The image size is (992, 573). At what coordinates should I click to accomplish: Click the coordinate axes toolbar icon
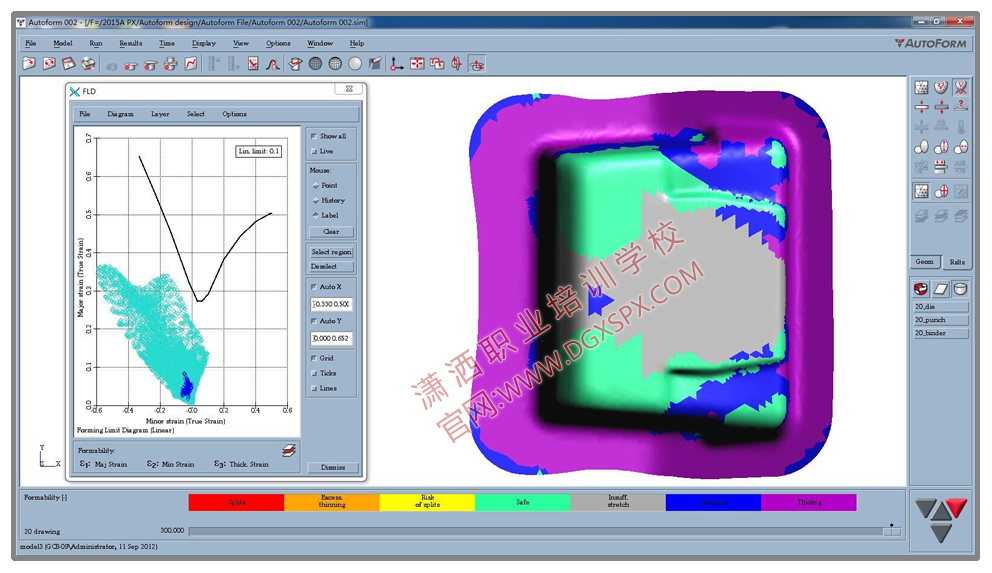coord(397,64)
